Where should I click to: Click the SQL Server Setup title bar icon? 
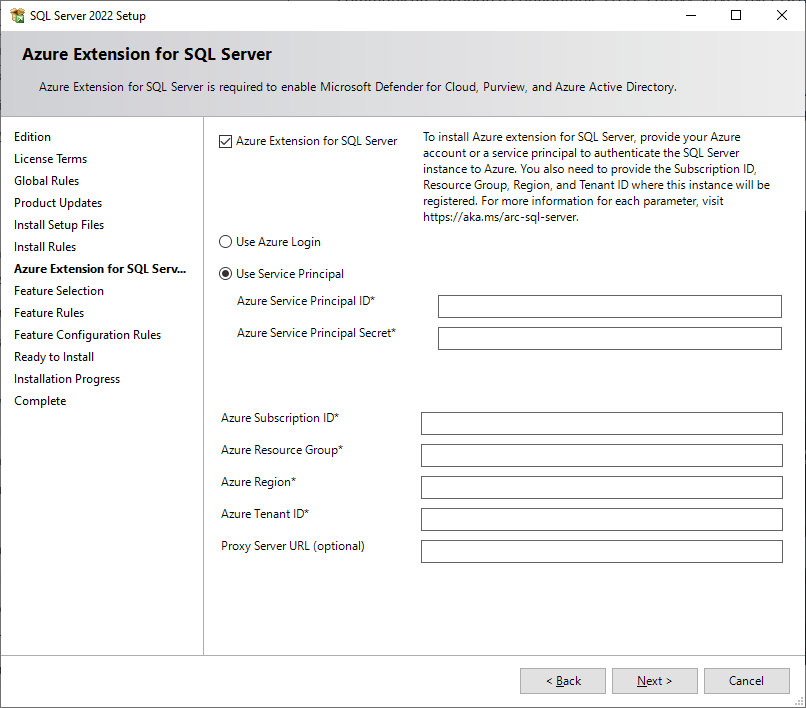[17, 15]
